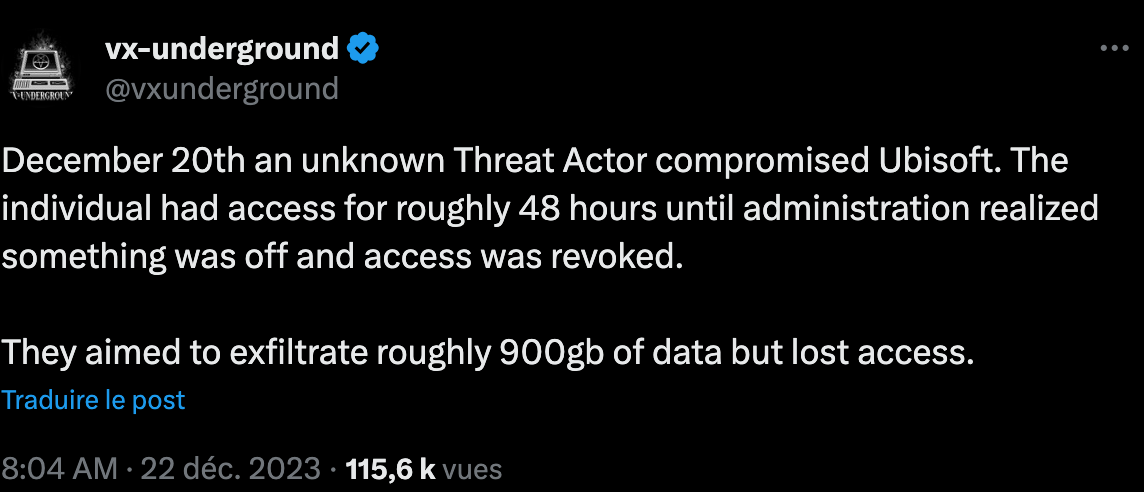
Task: Open the three-dot More options menu
Action: point(1114,48)
